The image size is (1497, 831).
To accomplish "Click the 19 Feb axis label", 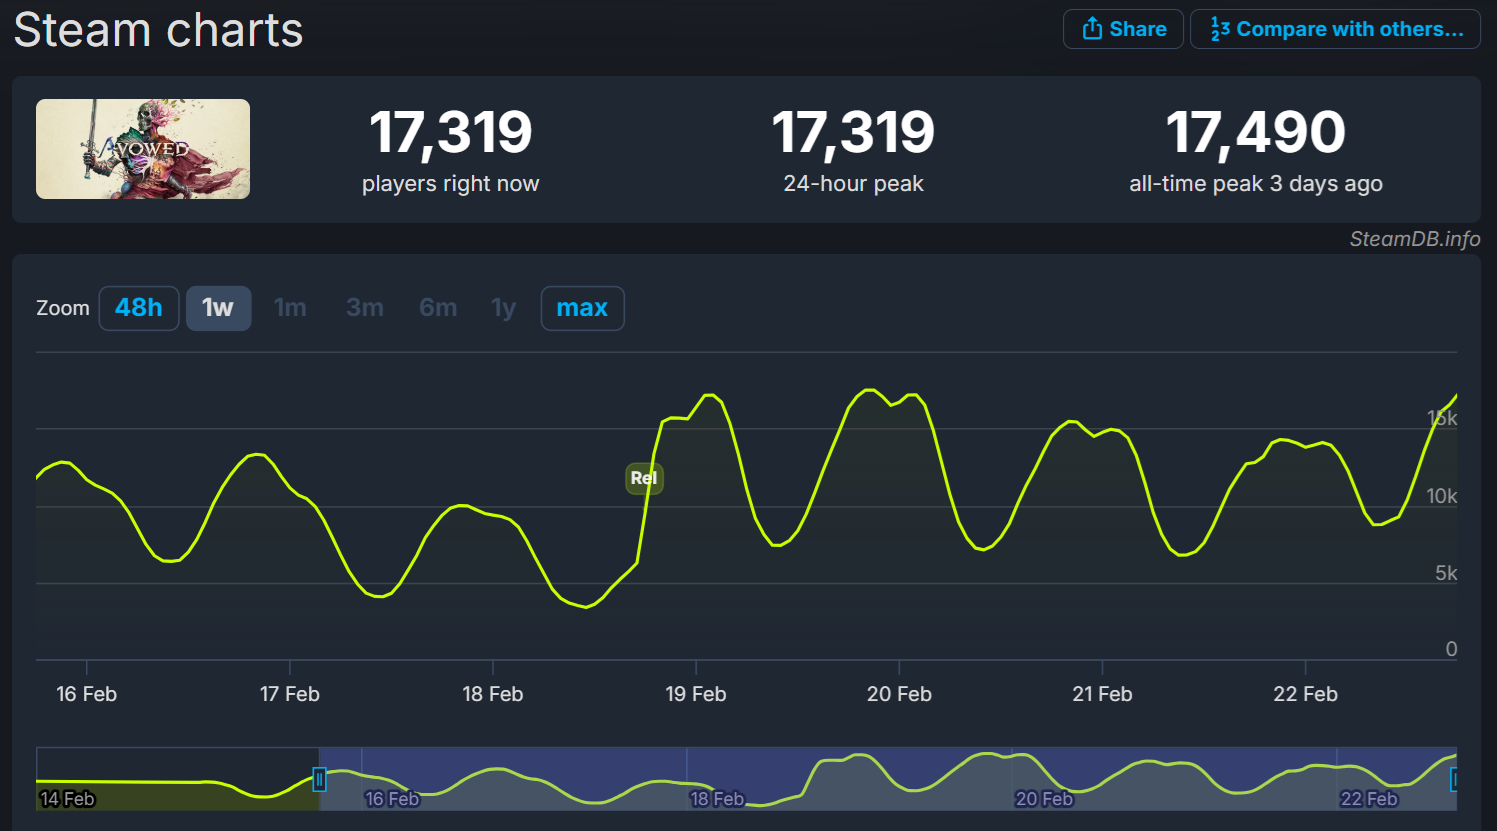I will click(x=696, y=694).
